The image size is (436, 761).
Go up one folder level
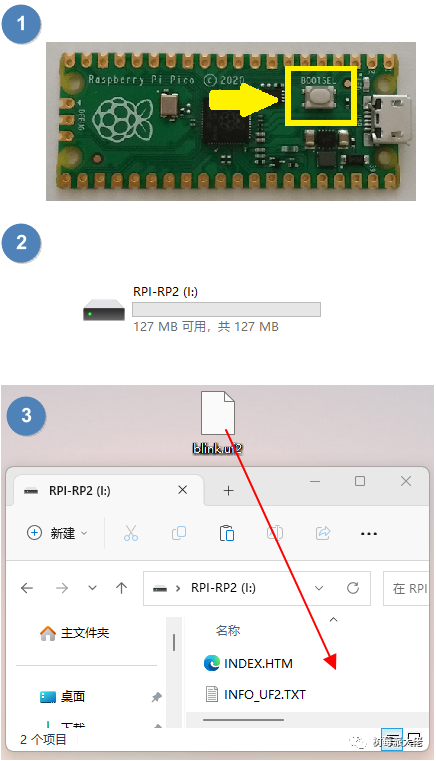click(121, 588)
